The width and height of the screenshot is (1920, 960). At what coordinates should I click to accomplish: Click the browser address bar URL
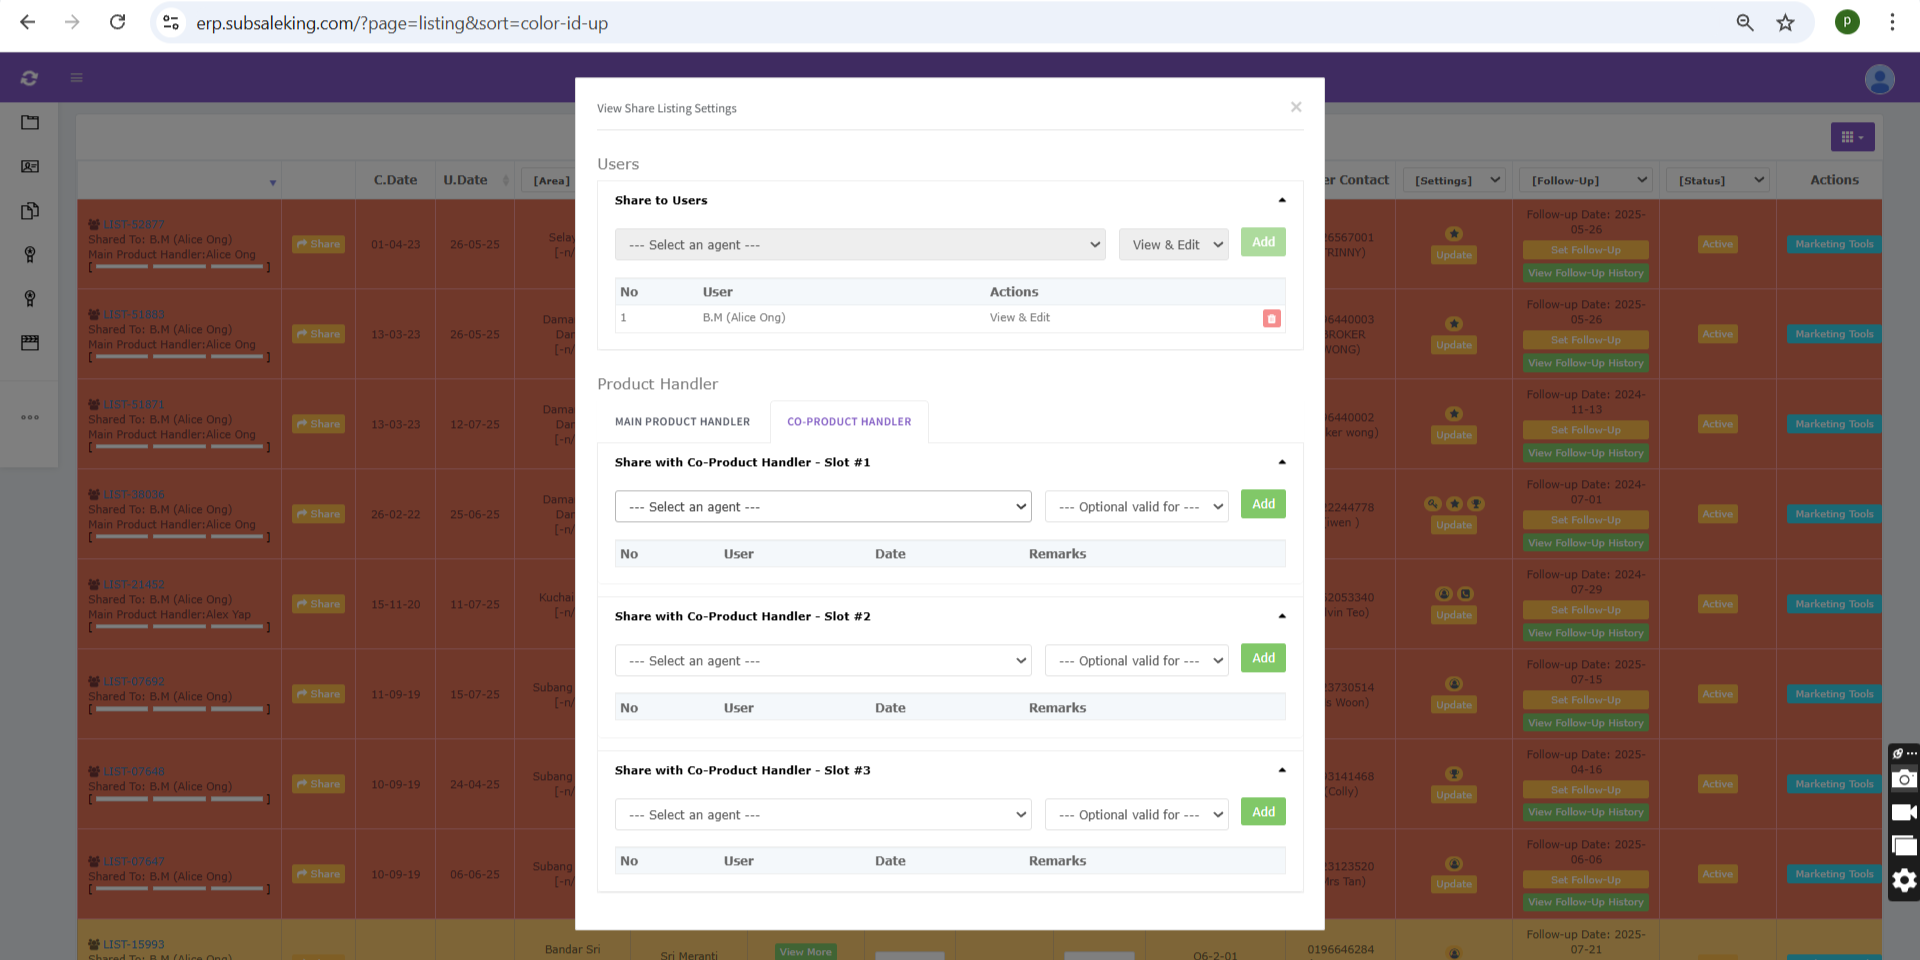402,23
